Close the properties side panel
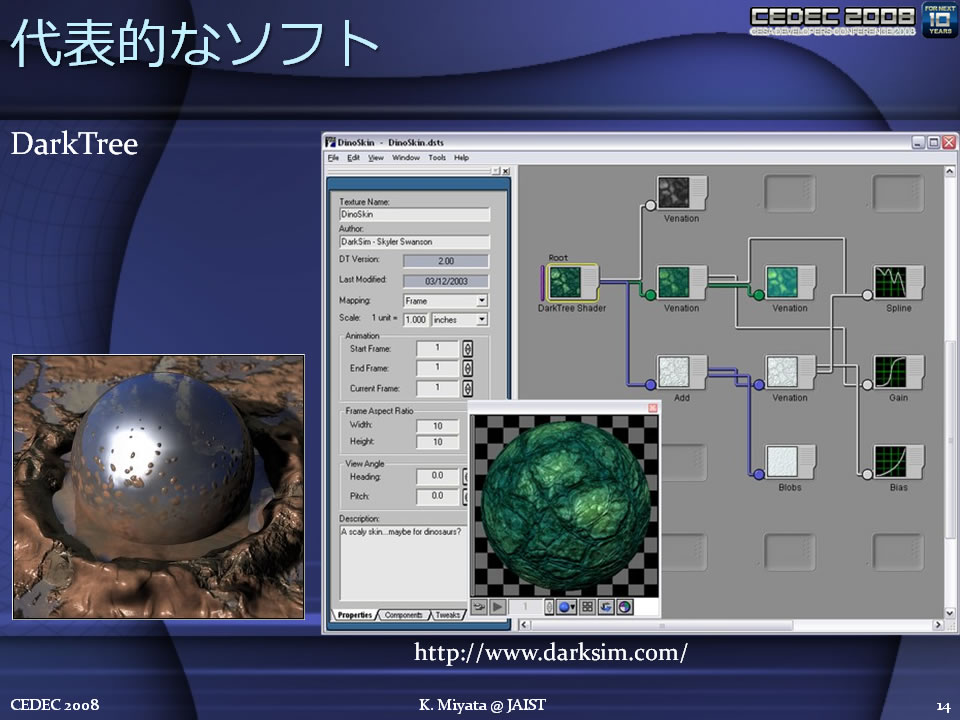The width and height of the screenshot is (960, 720). click(506, 171)
